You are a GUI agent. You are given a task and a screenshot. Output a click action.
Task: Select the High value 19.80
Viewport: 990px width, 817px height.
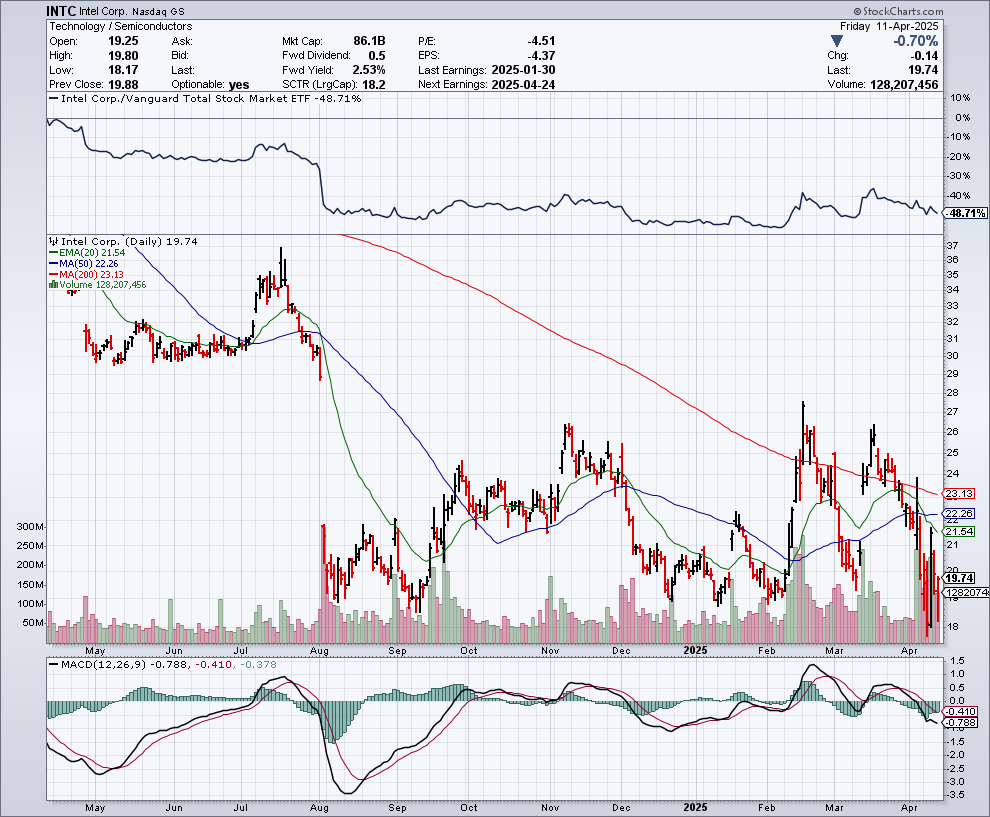tap(123, 56)
